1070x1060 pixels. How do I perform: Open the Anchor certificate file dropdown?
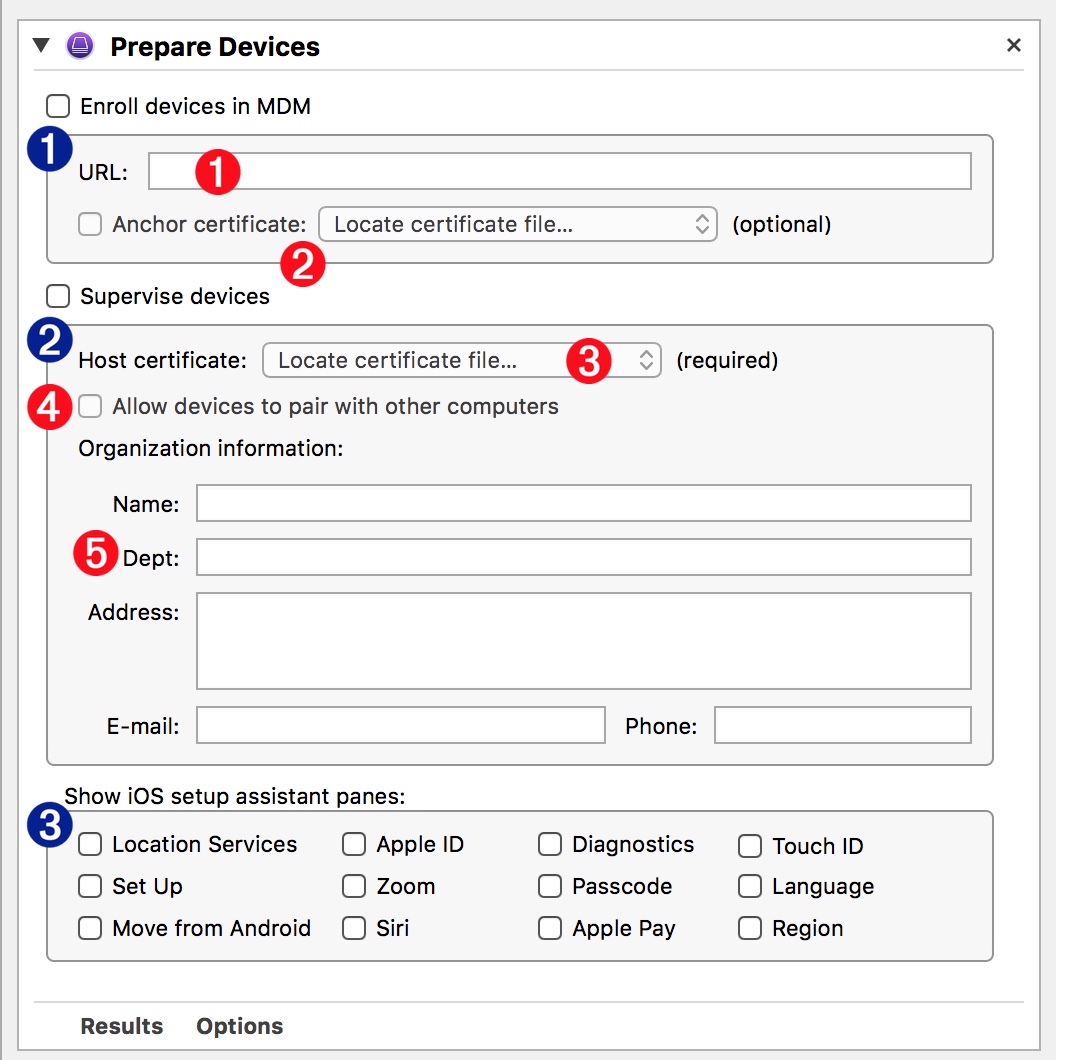tap(517, 225)
